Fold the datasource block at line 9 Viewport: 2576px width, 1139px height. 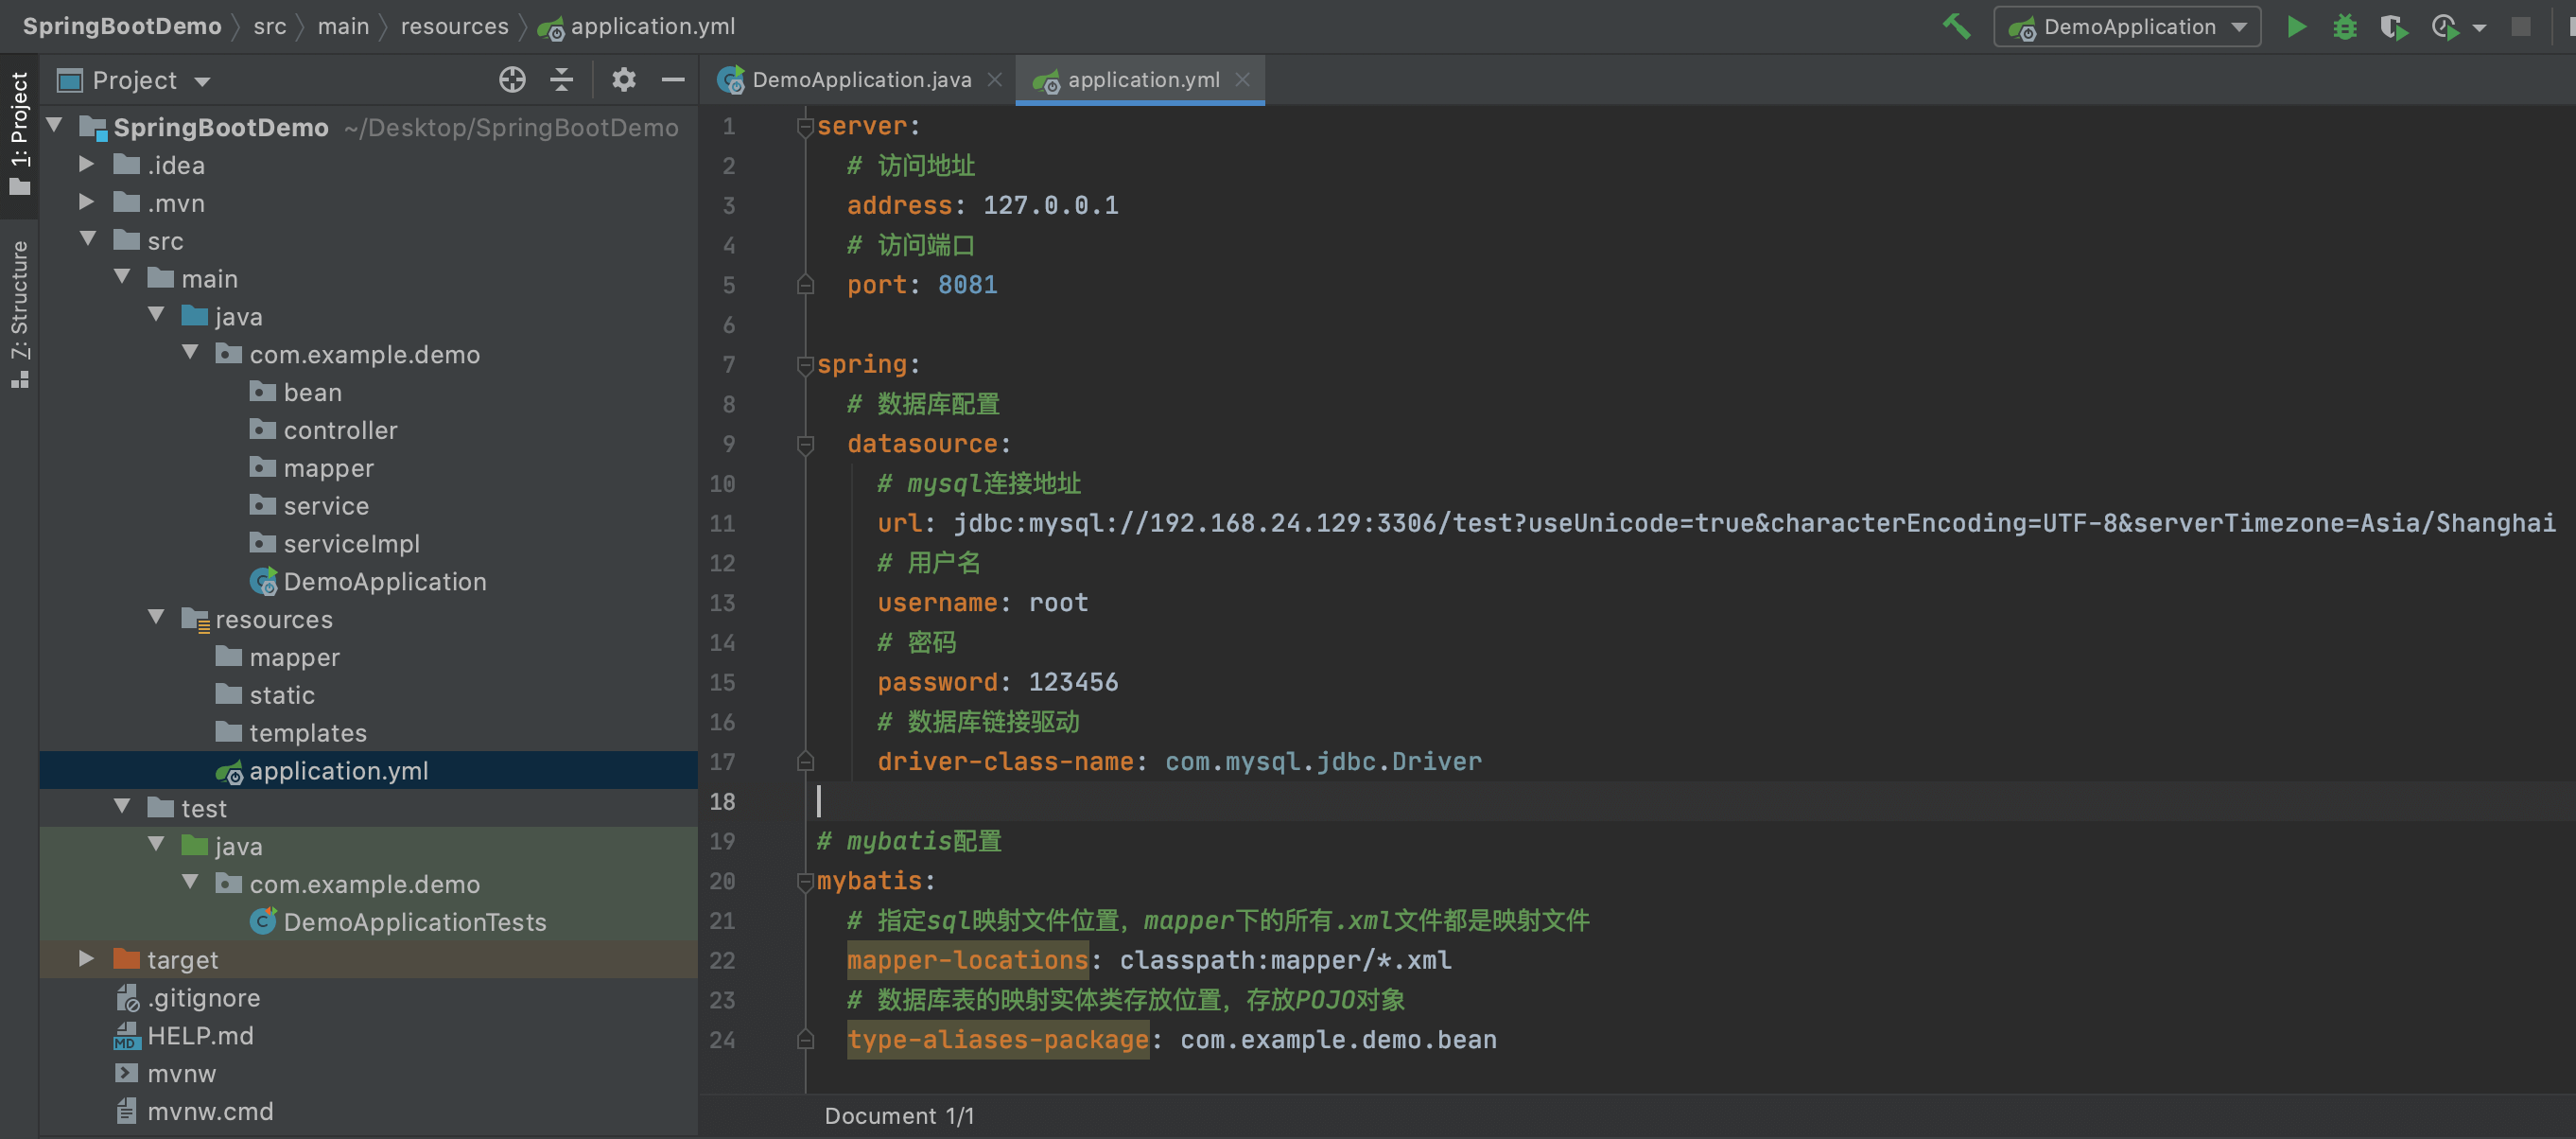point(805,444)
